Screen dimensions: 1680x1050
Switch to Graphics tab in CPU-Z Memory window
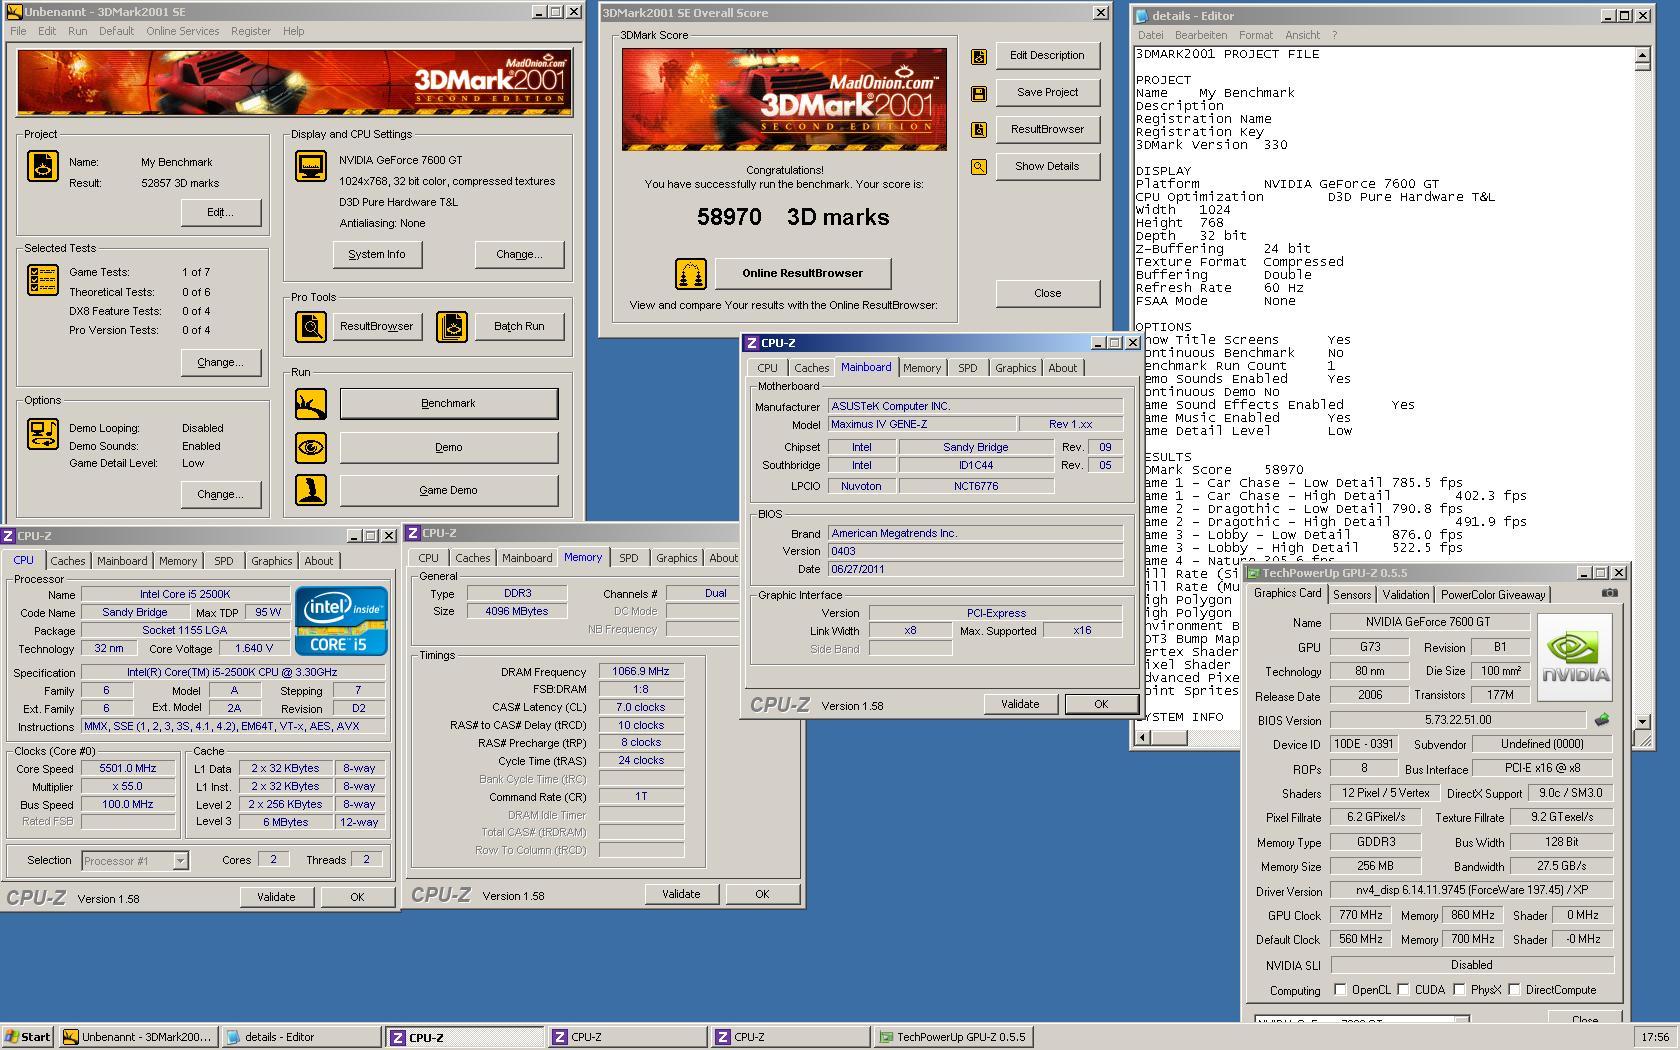[677, 558]
